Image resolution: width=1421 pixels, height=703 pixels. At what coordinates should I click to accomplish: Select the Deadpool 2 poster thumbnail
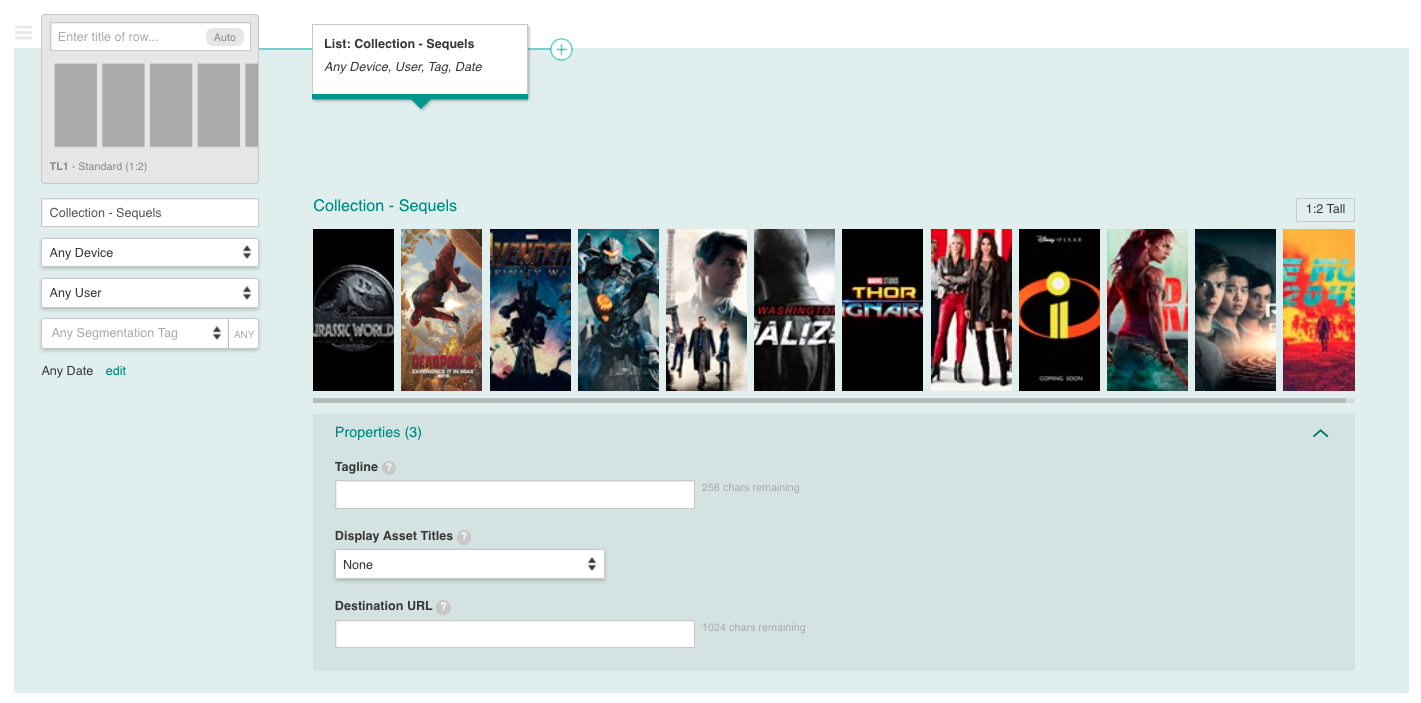(441, 310)
